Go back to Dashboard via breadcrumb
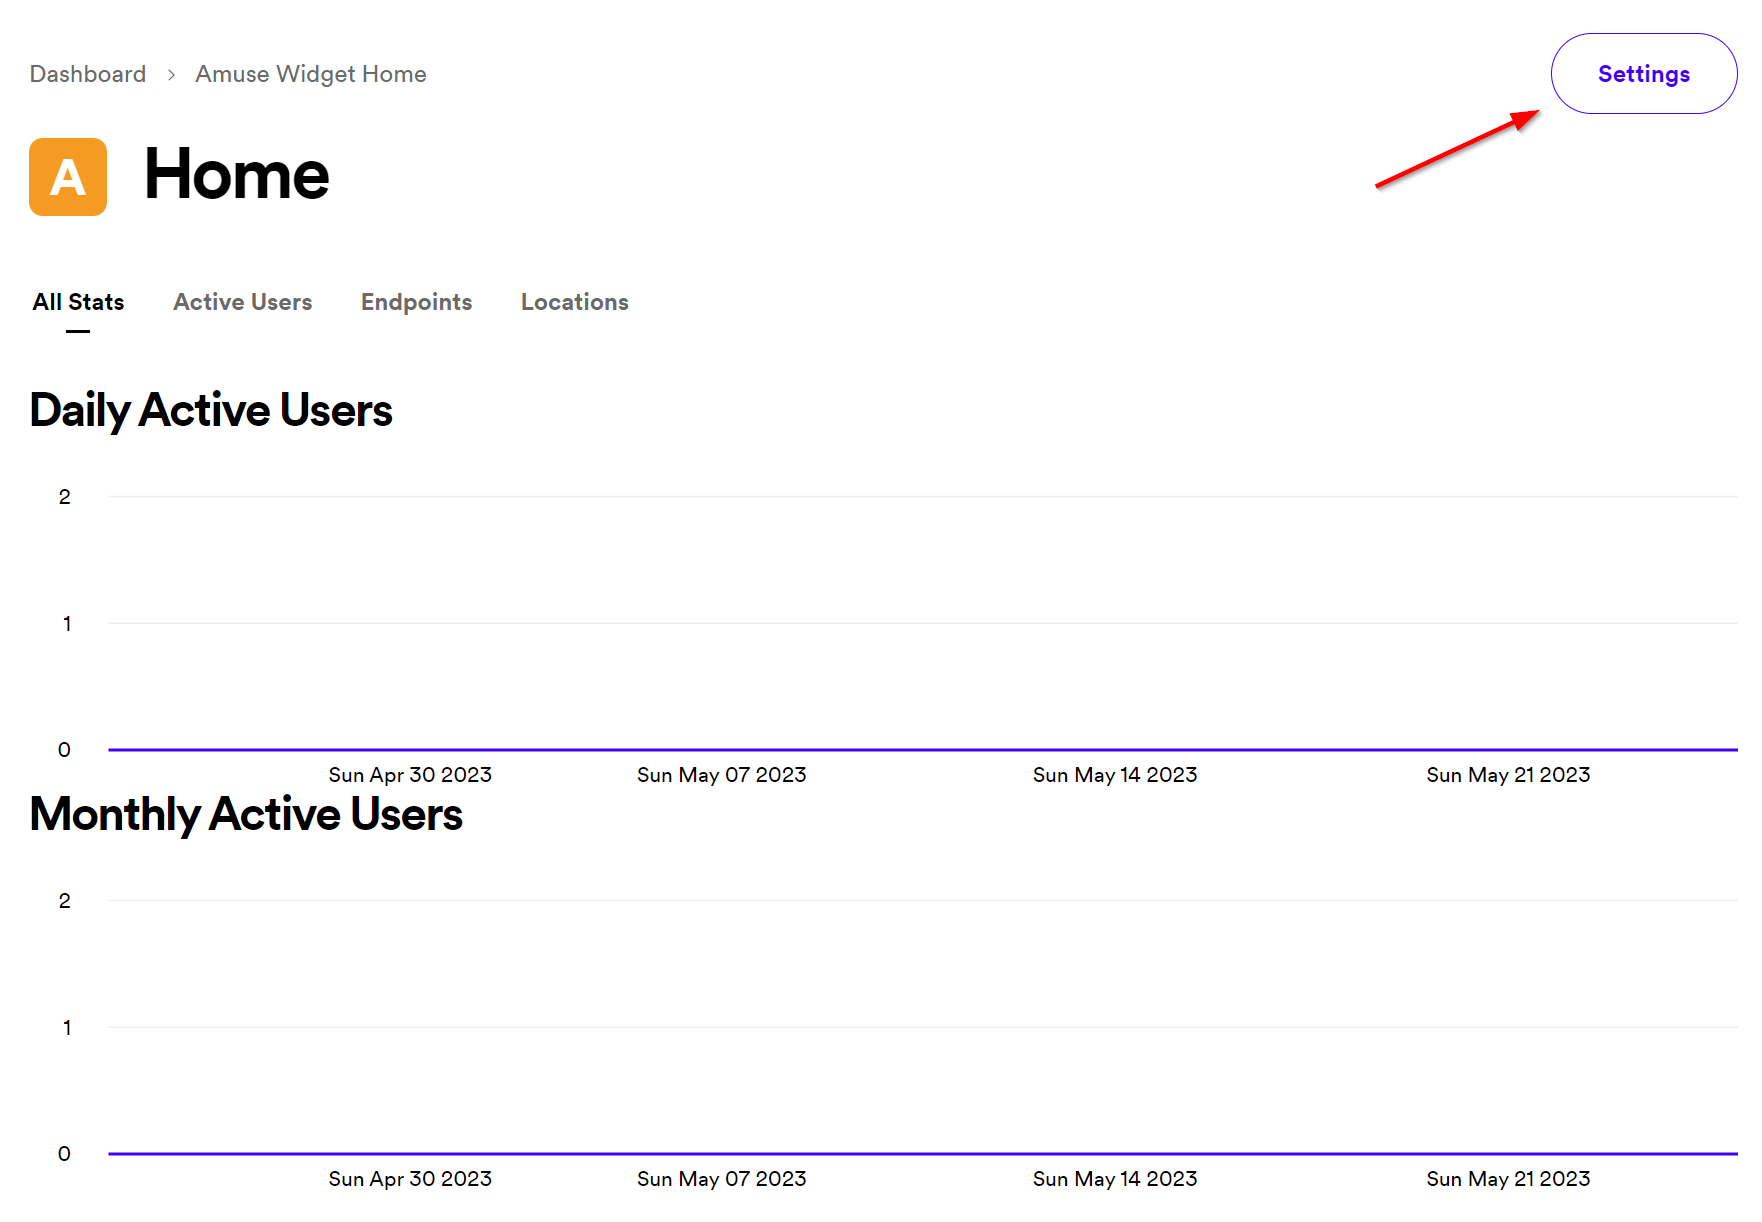The image size is (1762, 1222). [x=88, y=74]
